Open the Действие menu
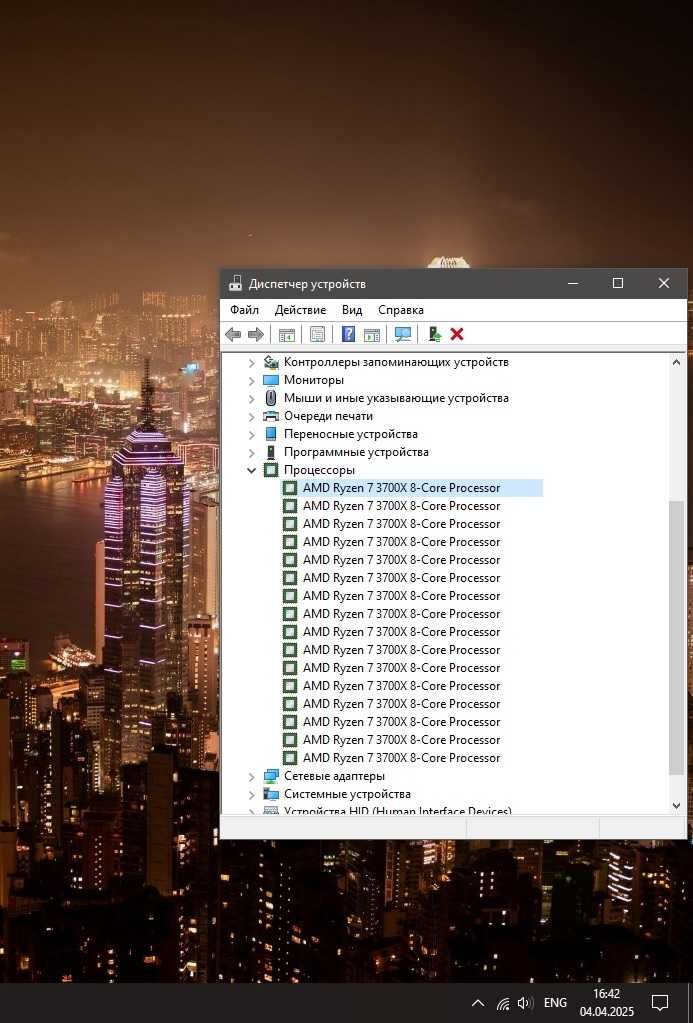Screen dimensions: 693x1023 [x=300, y=310]
